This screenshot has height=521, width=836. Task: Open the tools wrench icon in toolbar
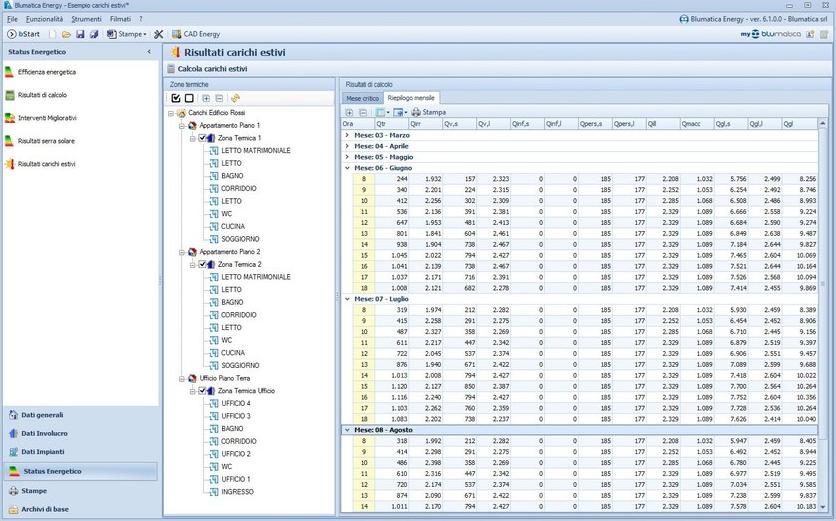[159, 34]
